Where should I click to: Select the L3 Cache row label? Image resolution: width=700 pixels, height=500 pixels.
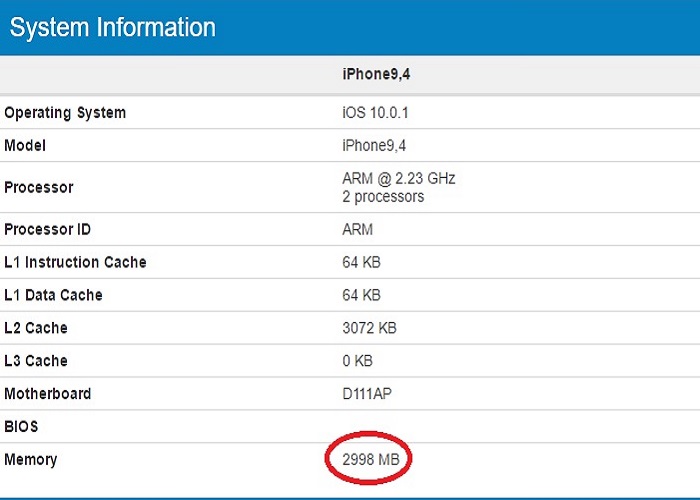click(x=37, y=361)
